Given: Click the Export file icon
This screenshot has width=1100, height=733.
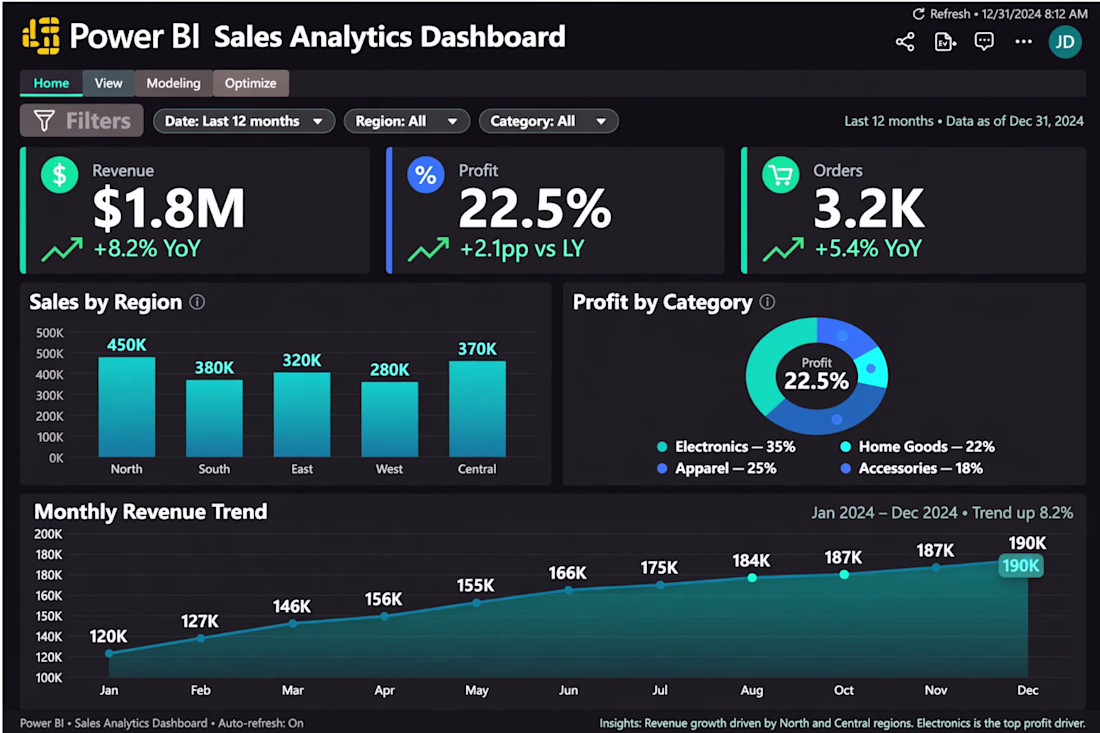Looking at the screenshot, I should coord(945,42).
